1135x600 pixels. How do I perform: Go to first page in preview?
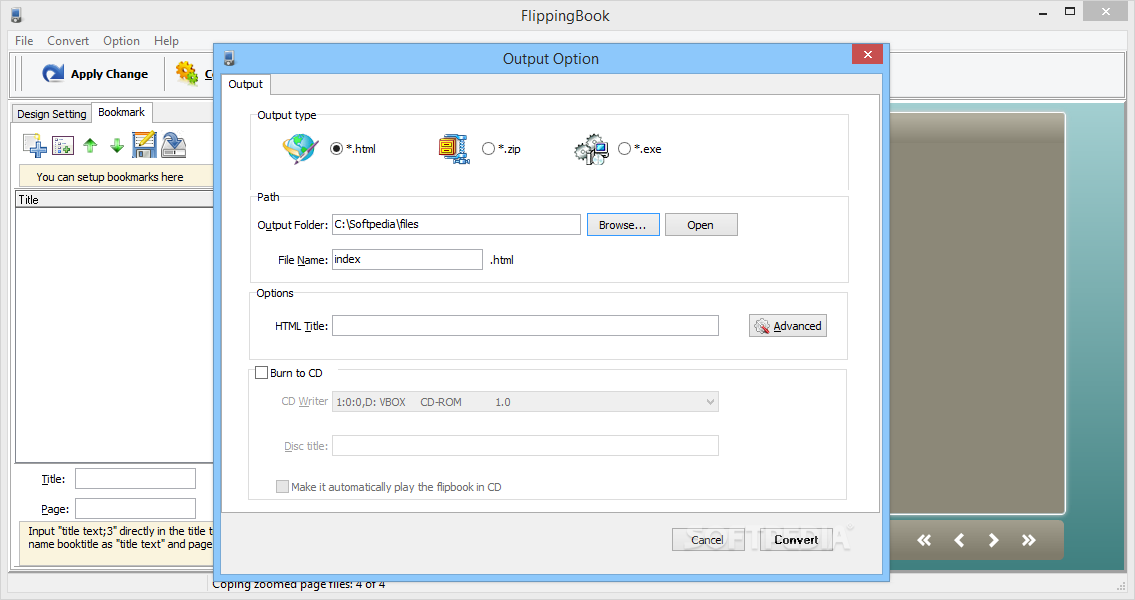click(x=924, y=540)
